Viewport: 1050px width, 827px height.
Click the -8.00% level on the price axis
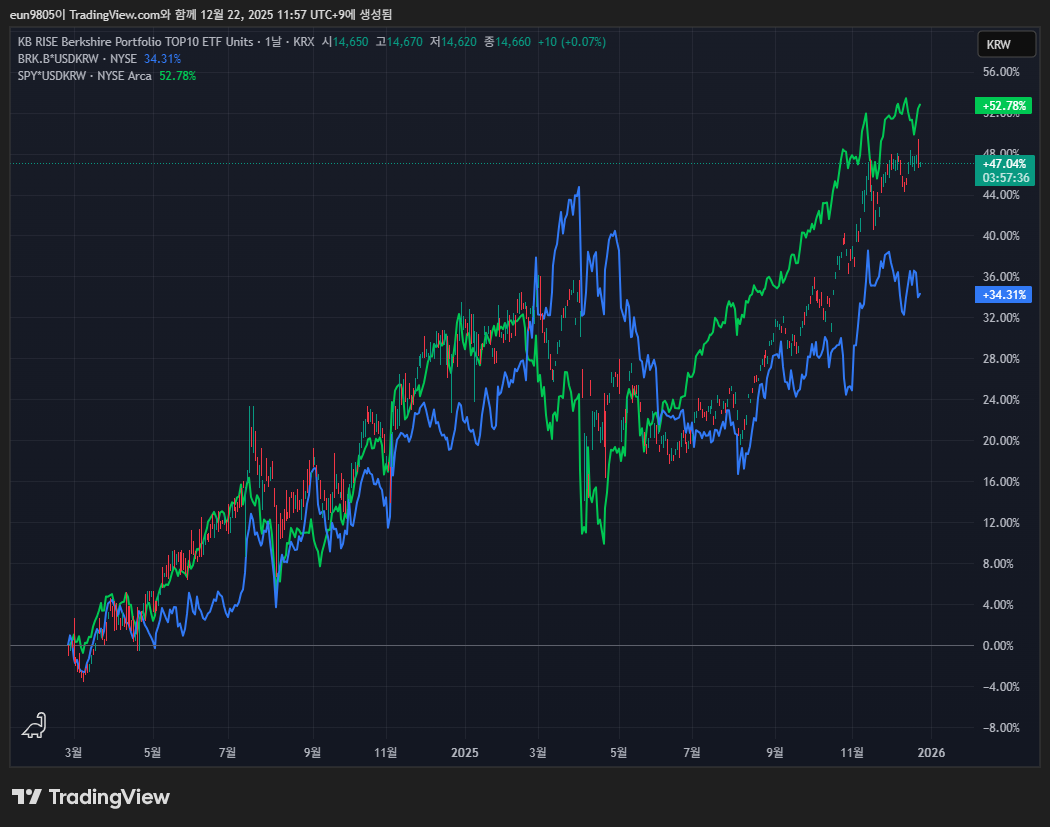[1001, 727]
